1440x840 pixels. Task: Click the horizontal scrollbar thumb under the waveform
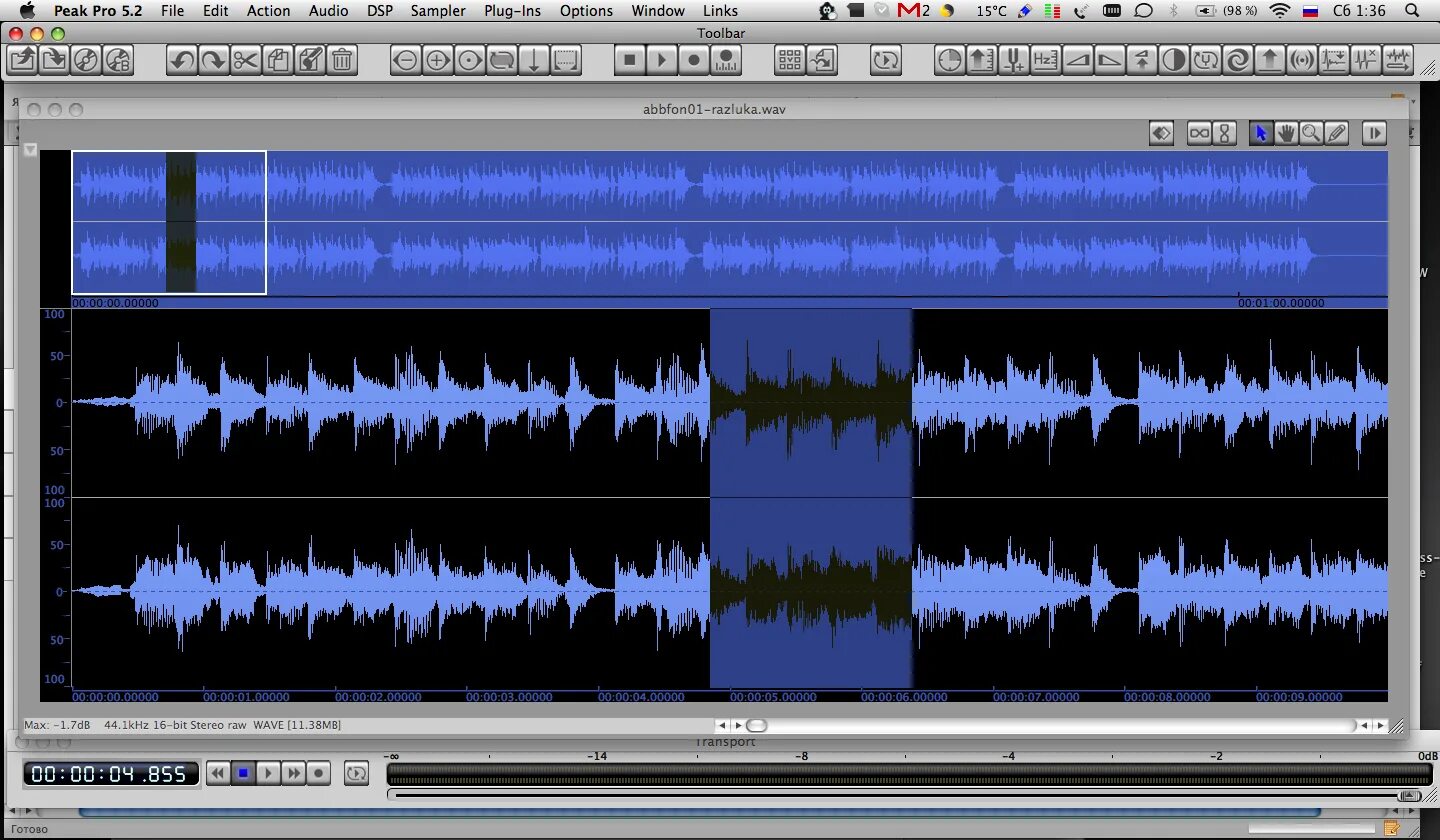click(757, 725)
